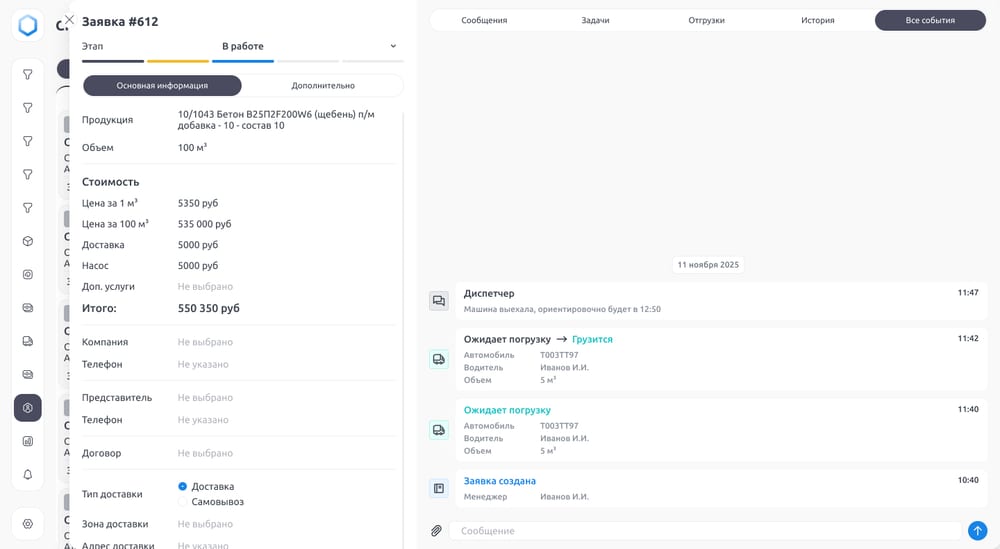
Task: Open the Компания selection field
Action: [x=205, y=342]
